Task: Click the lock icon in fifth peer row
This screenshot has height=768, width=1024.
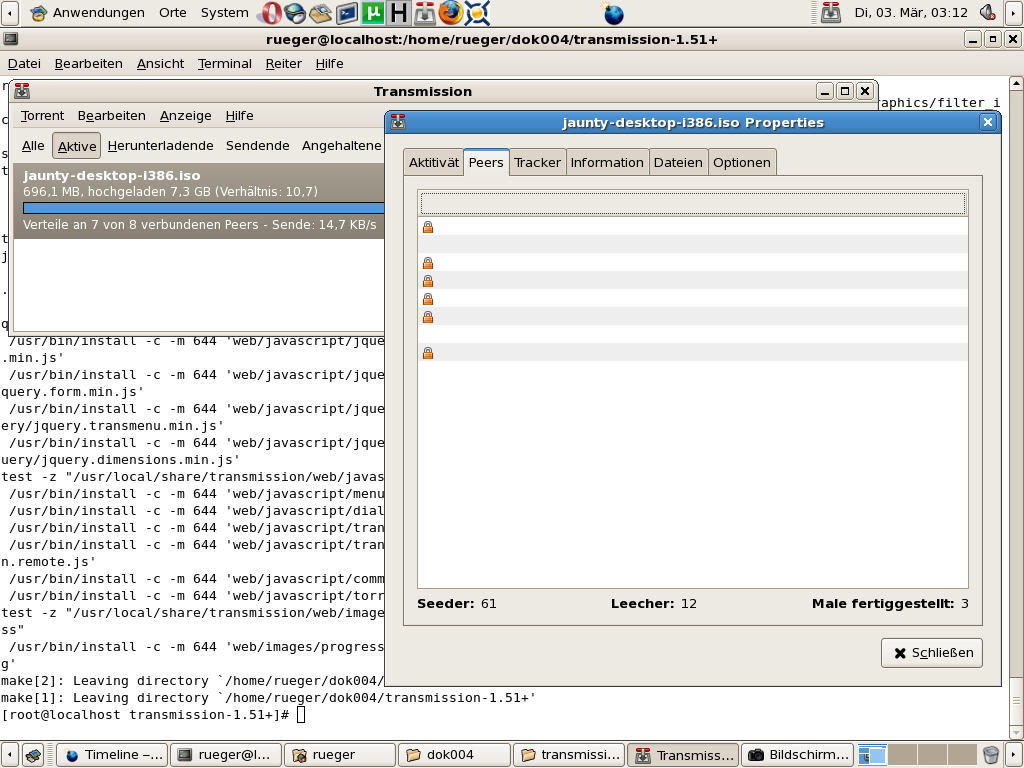Action: (x=428, y=298)
